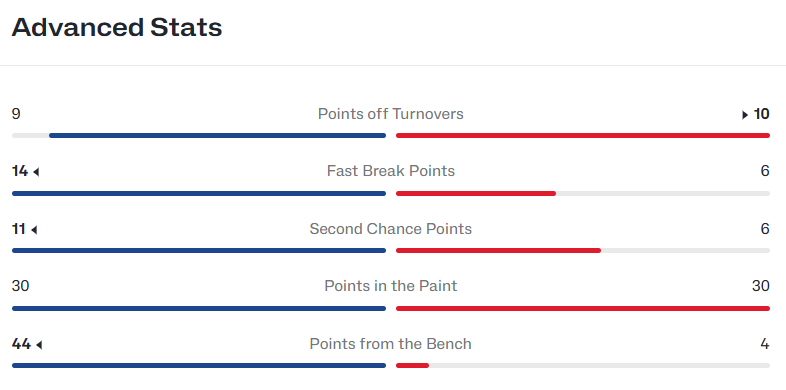
Task: Click the right team's bench value 4
Action: point(764,344)
